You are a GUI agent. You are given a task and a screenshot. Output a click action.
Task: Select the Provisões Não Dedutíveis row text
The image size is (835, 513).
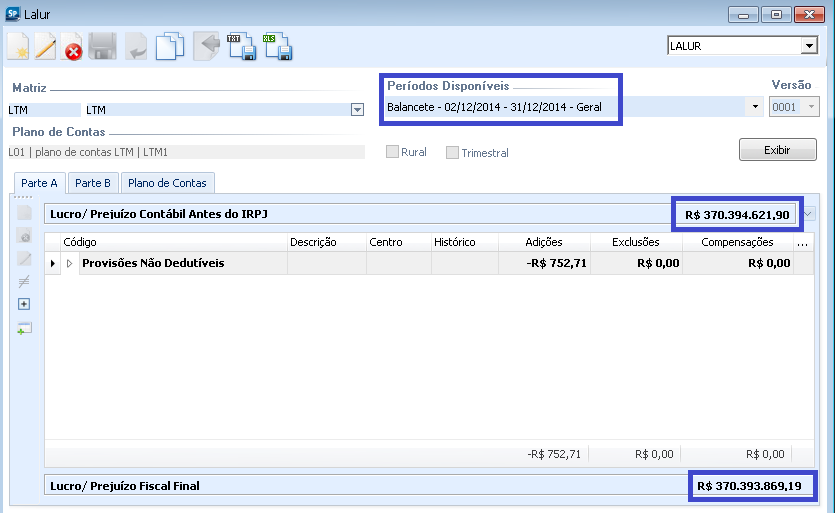(153, 263)
